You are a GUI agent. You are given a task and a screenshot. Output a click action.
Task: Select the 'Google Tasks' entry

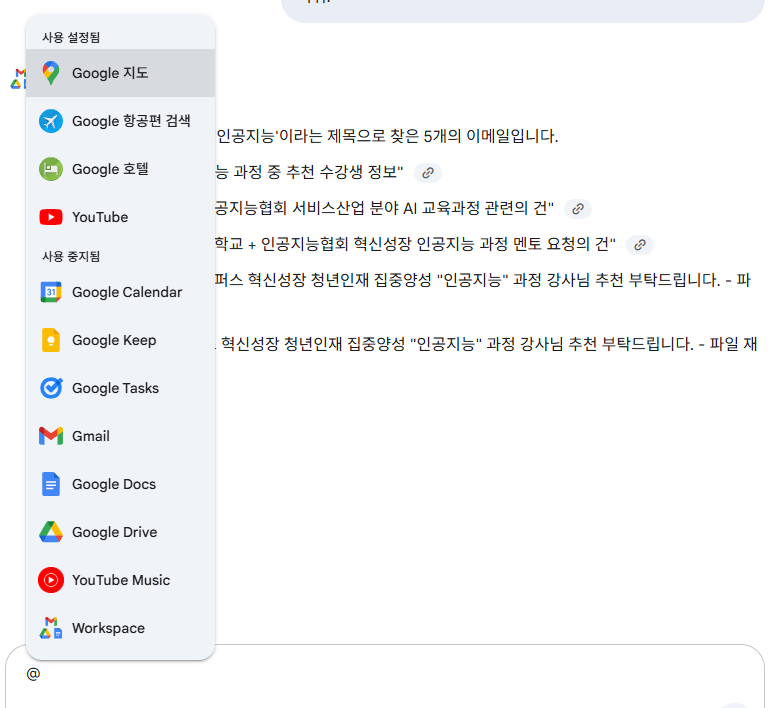pos(120,388)
